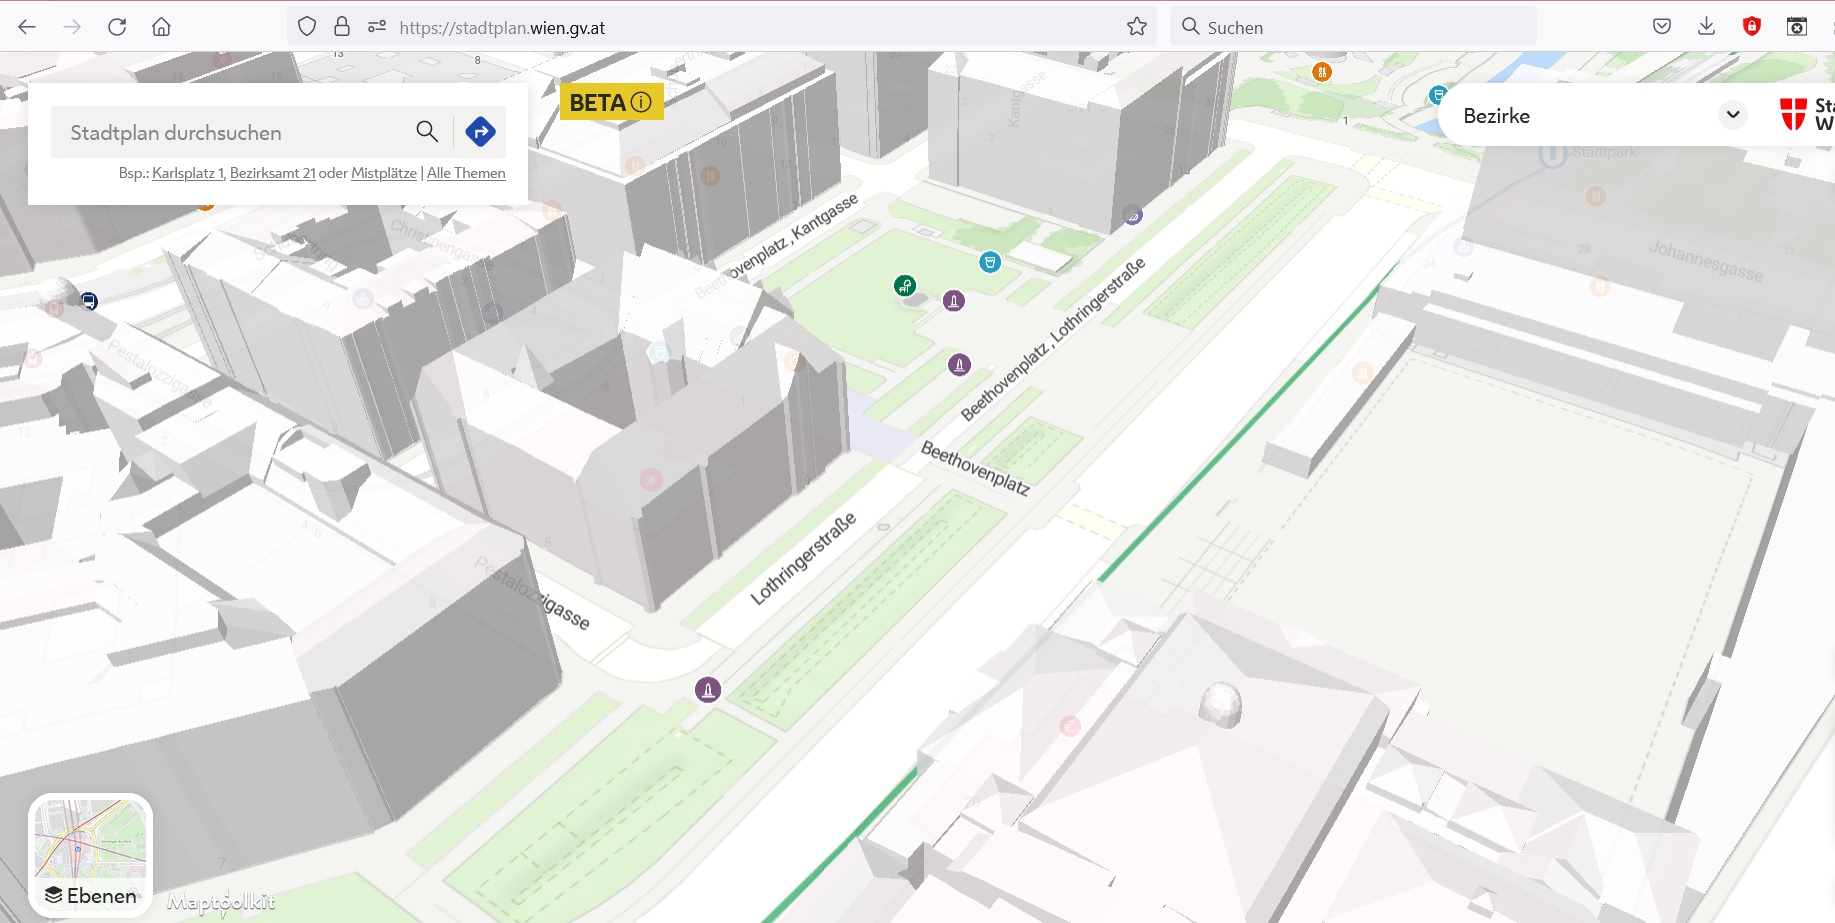
Task: Select the orange restaurant marker at top
Action: point(1322,72)
